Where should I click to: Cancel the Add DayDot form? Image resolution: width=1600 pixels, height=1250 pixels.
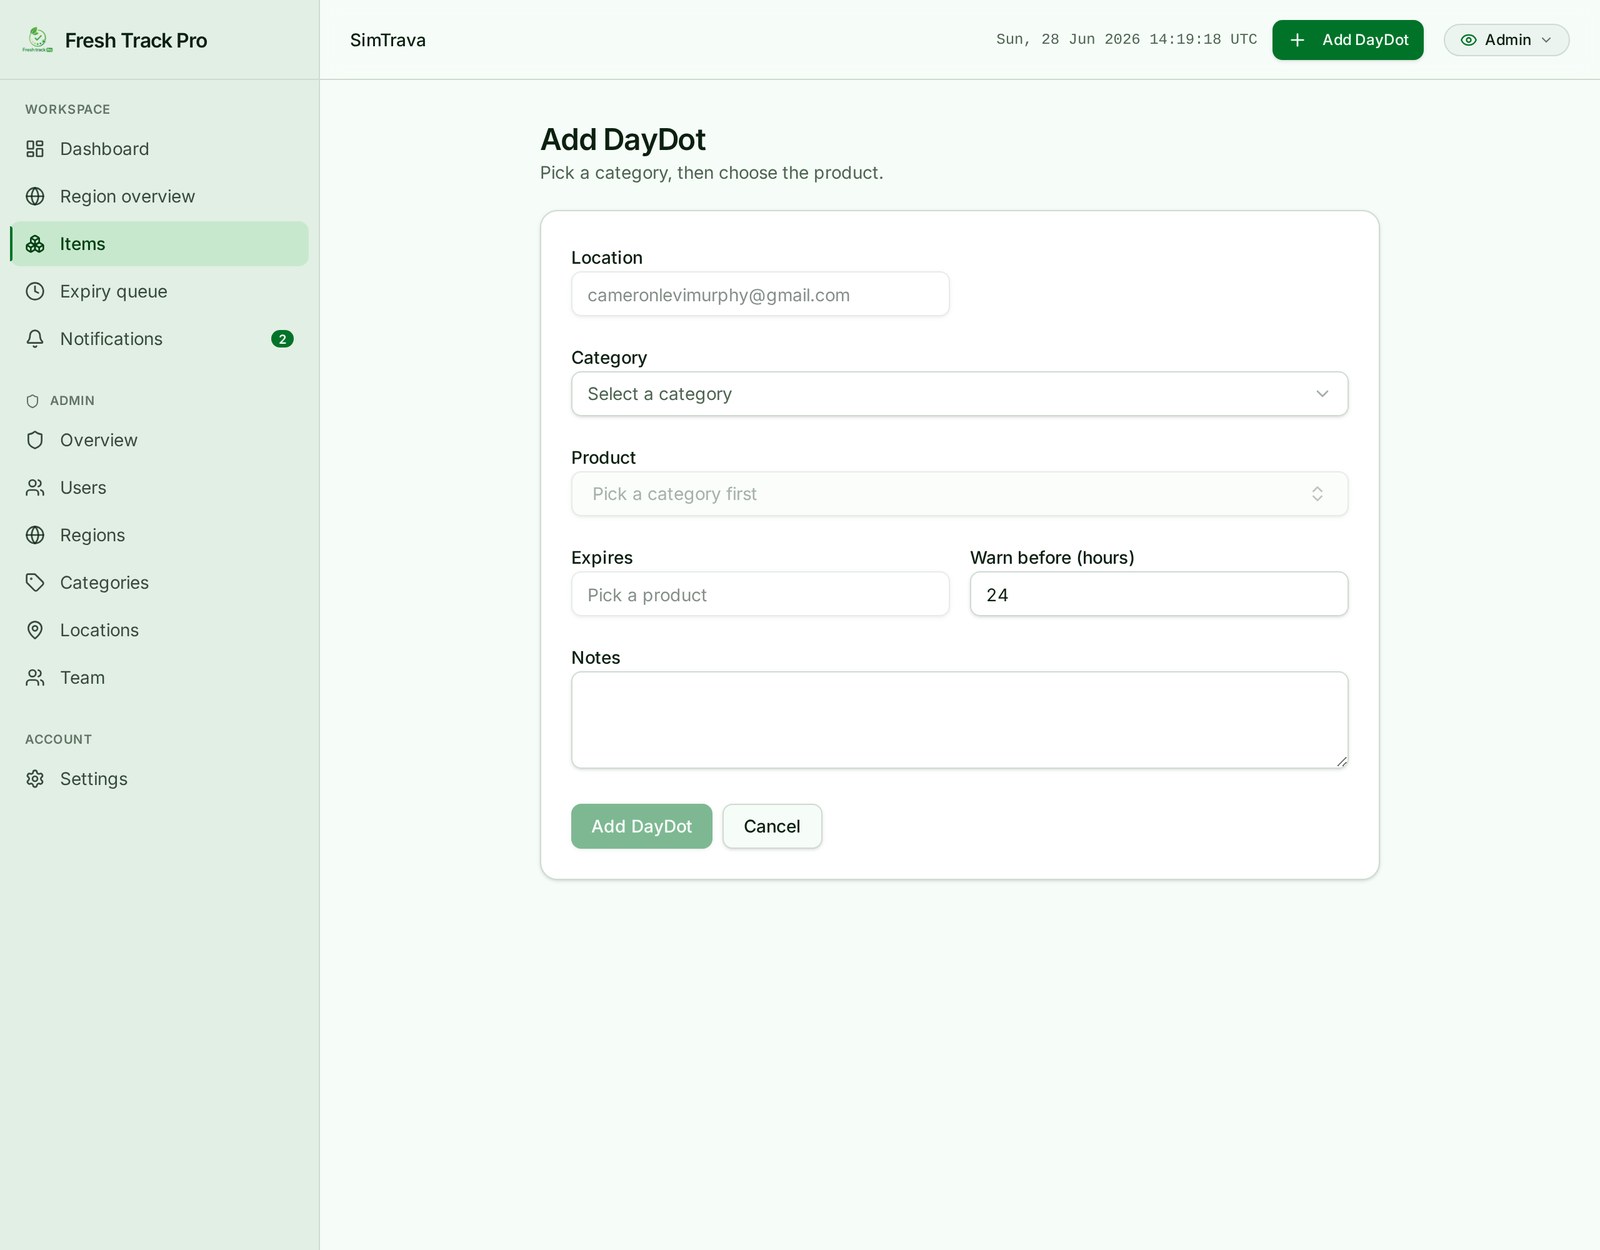(772, 826)
